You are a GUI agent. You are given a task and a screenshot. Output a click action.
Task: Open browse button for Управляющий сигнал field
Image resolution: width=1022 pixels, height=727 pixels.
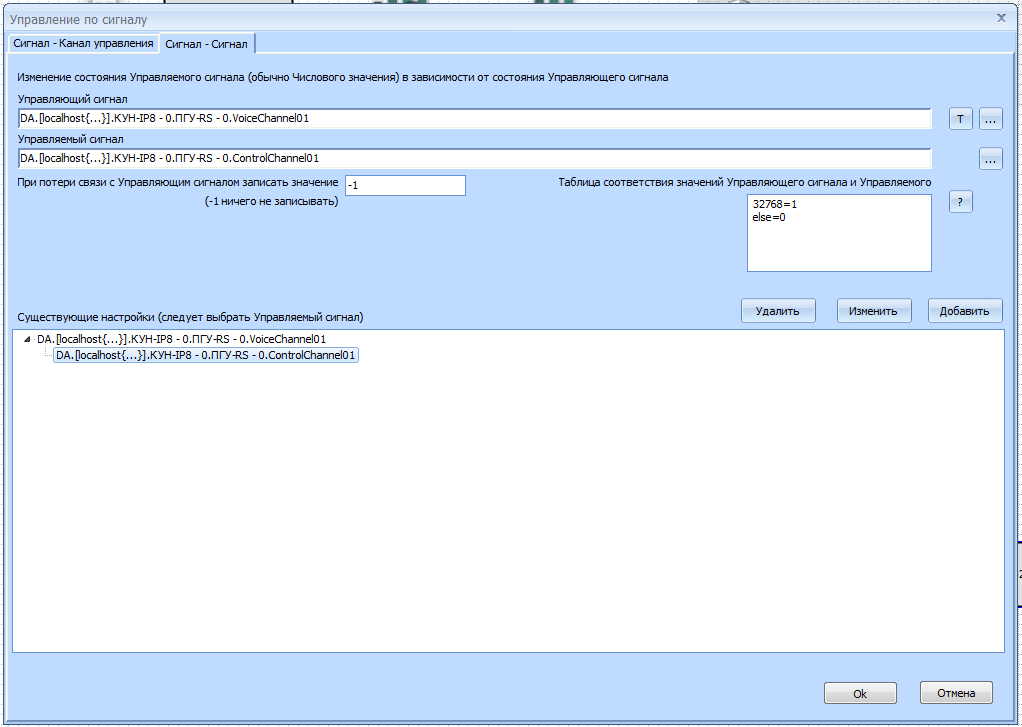pos(990,119)
